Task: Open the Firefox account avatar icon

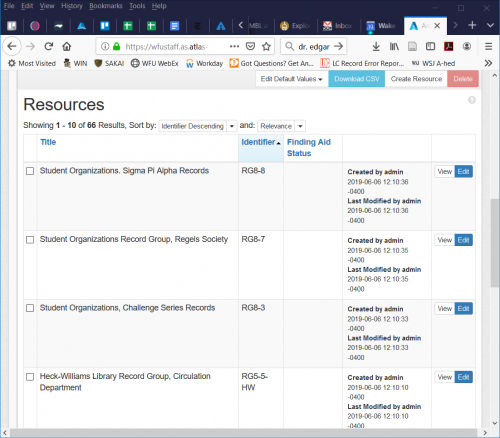Action: pyautogui.click(x=467, y=46)
